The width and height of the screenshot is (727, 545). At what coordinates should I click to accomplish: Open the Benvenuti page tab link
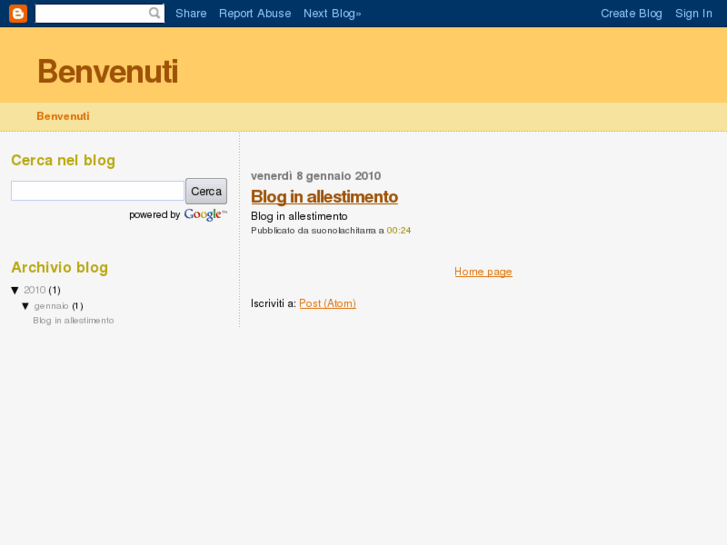click(x=63, y=116)
